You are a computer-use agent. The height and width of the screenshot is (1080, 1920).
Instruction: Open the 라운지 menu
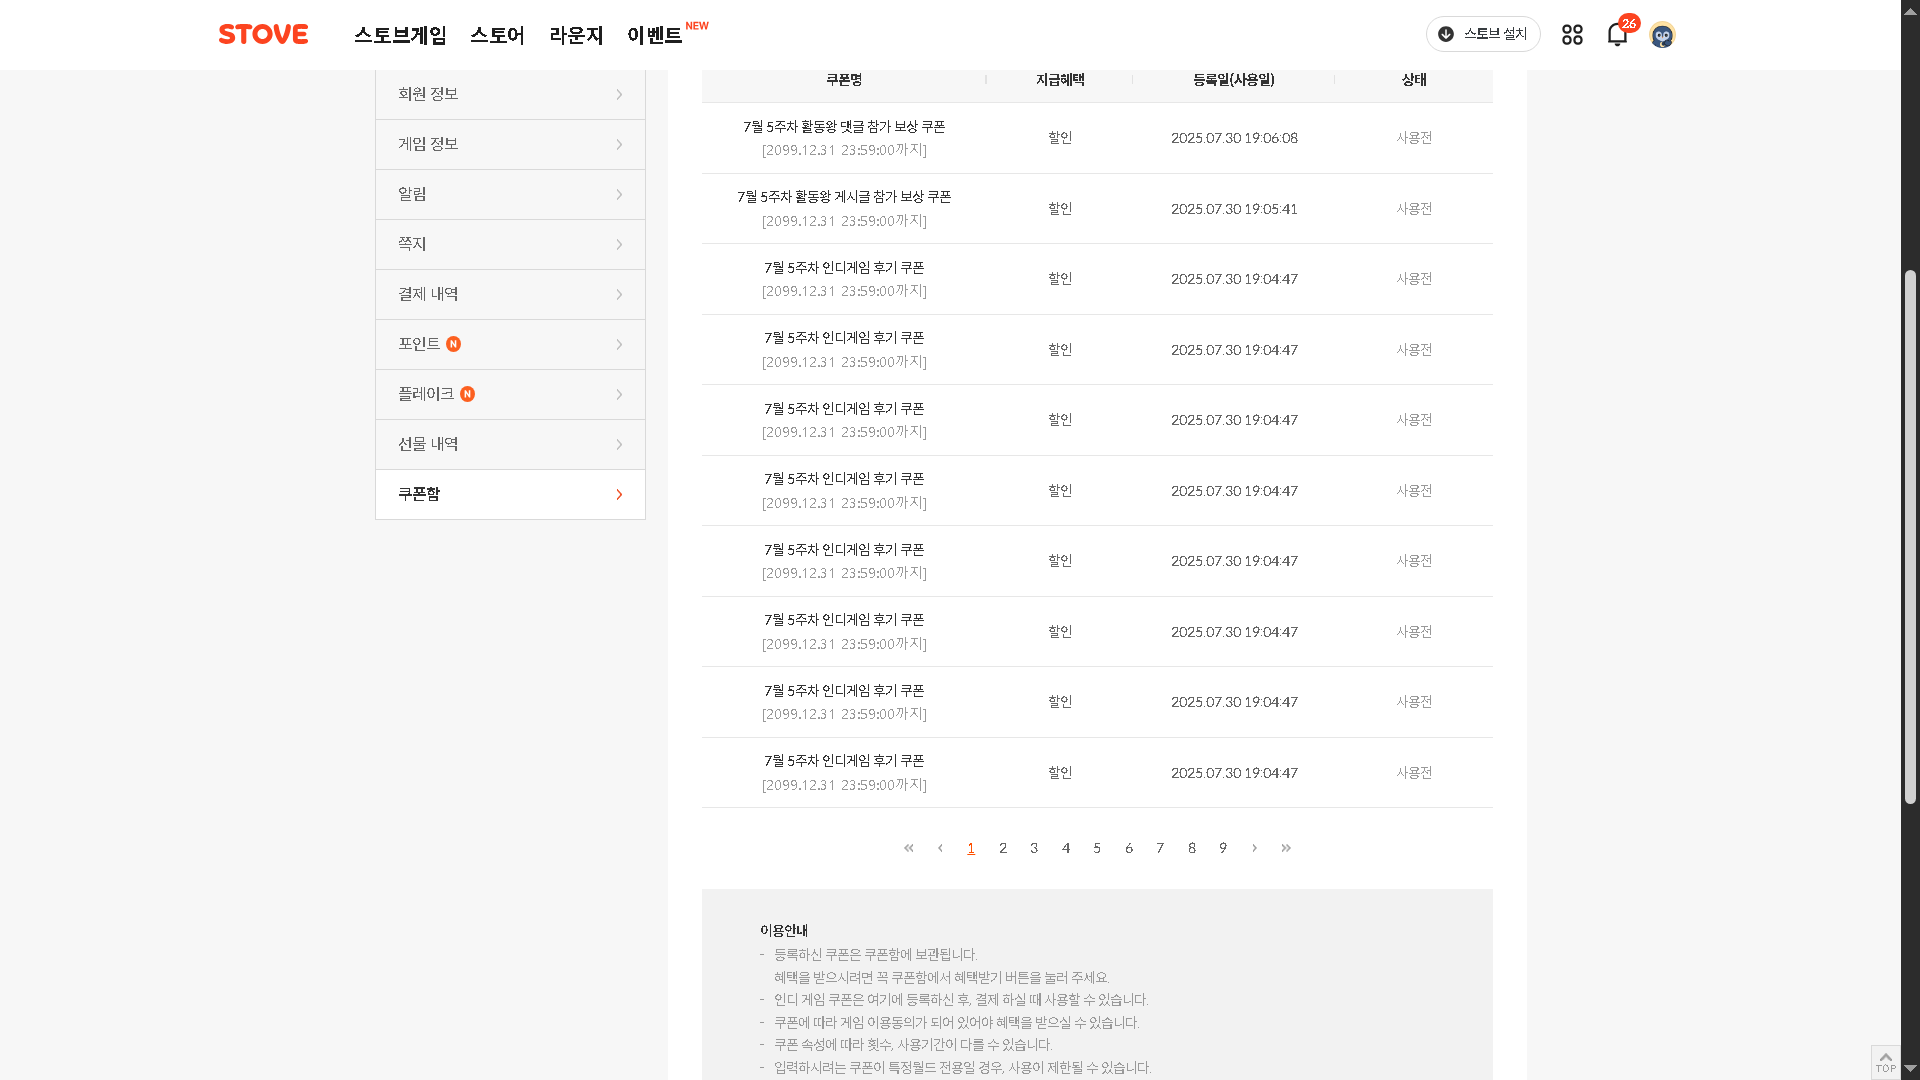click(x=576, y=35)
